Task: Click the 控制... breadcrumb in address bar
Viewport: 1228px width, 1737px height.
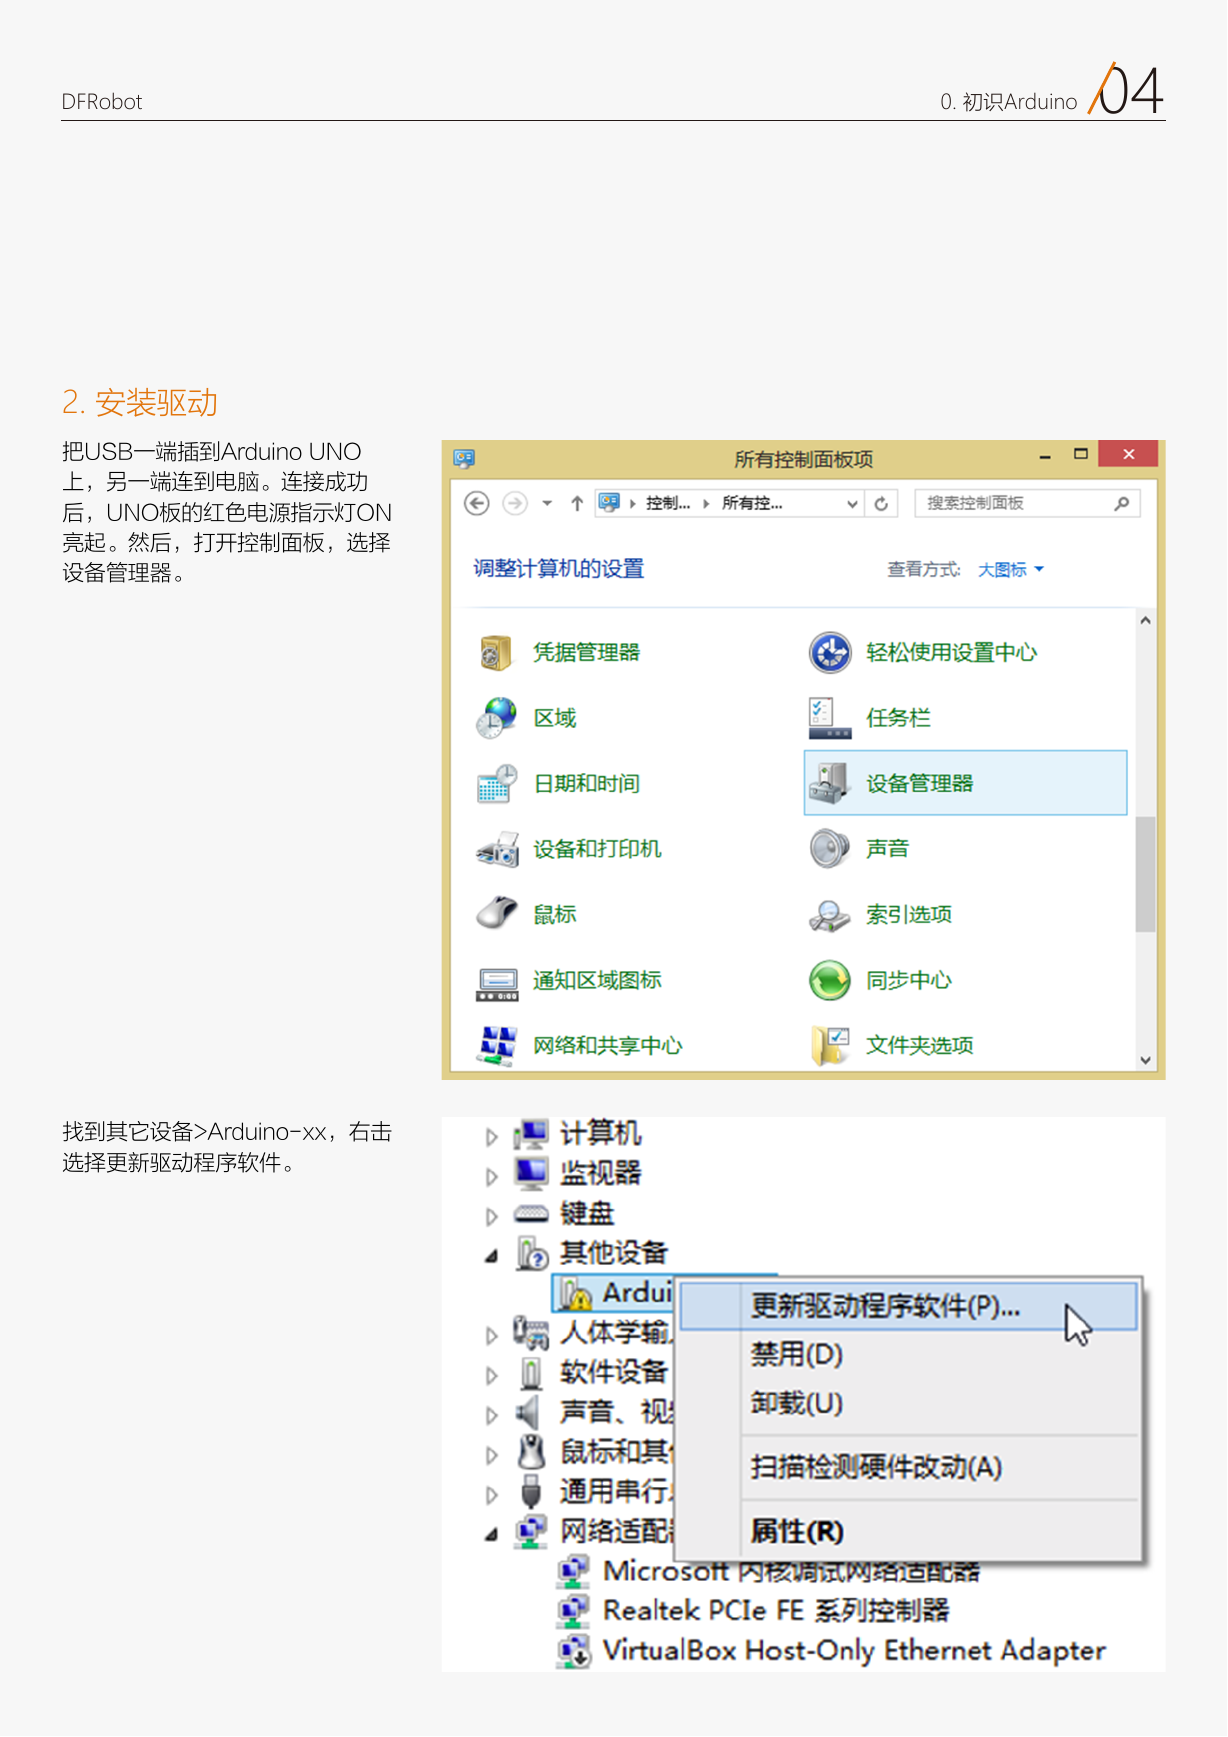Action: pos(668,503)
